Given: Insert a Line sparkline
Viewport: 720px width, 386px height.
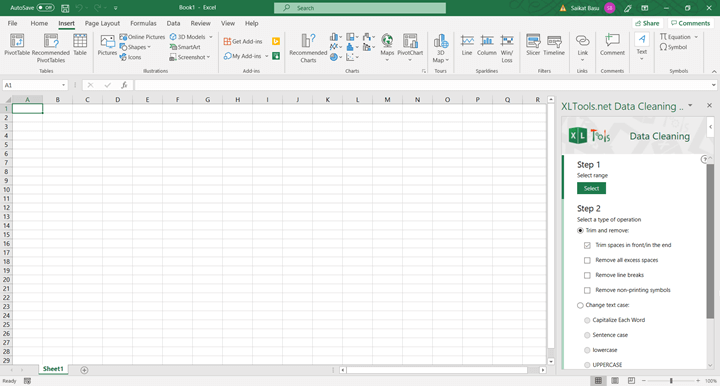Looking at the screenshot, I should click(x=467, y=45).
